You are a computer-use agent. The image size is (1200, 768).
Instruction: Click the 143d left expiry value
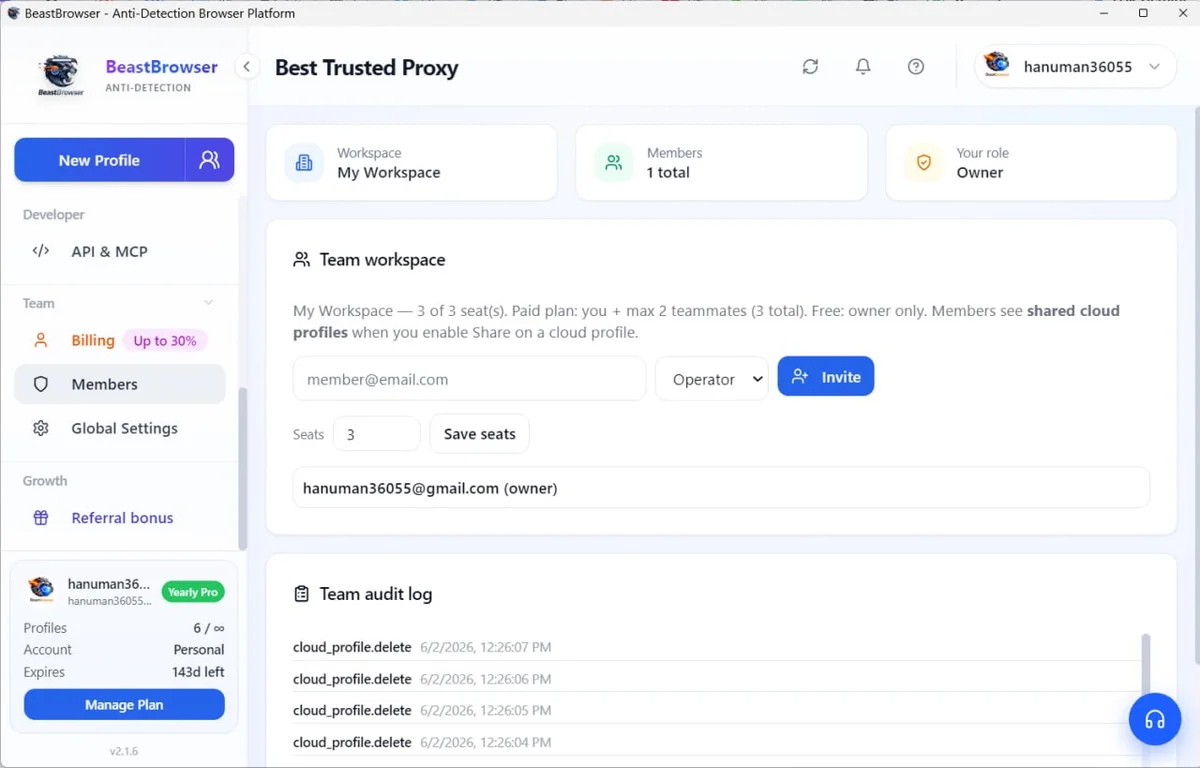198,672
